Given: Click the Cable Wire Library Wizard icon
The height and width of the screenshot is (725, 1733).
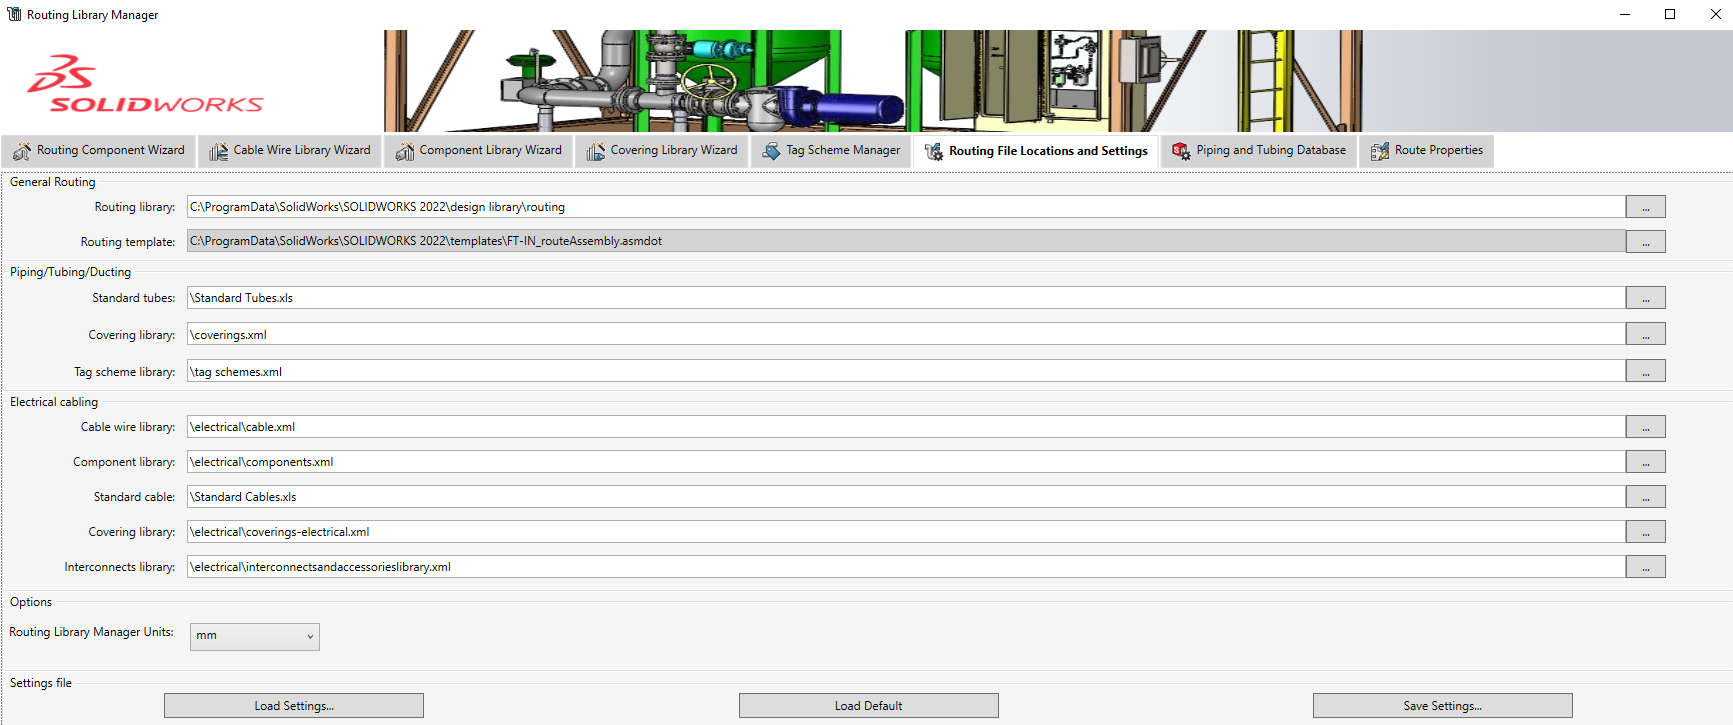Looking at the screenshot, I should coord(218,151).
